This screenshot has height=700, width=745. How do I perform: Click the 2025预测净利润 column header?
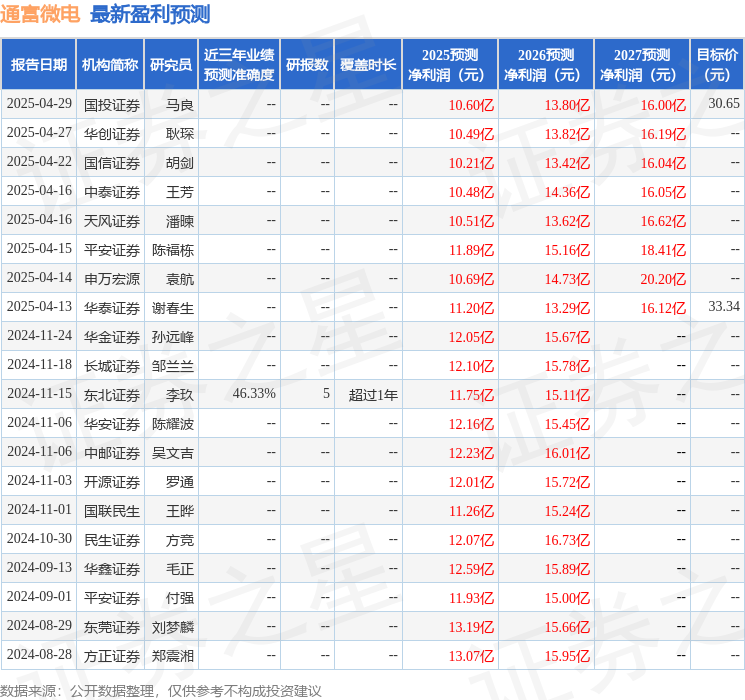450,64
